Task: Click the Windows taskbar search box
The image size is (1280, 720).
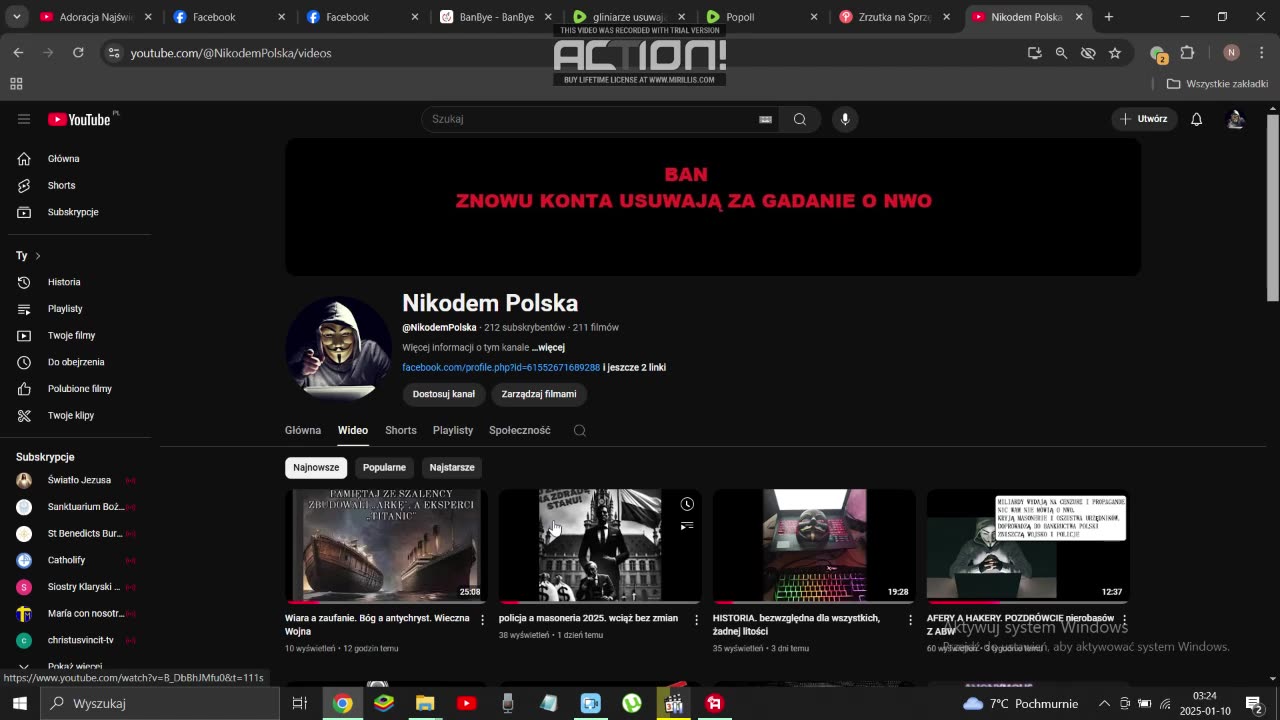Action: (x=160, y=703)
